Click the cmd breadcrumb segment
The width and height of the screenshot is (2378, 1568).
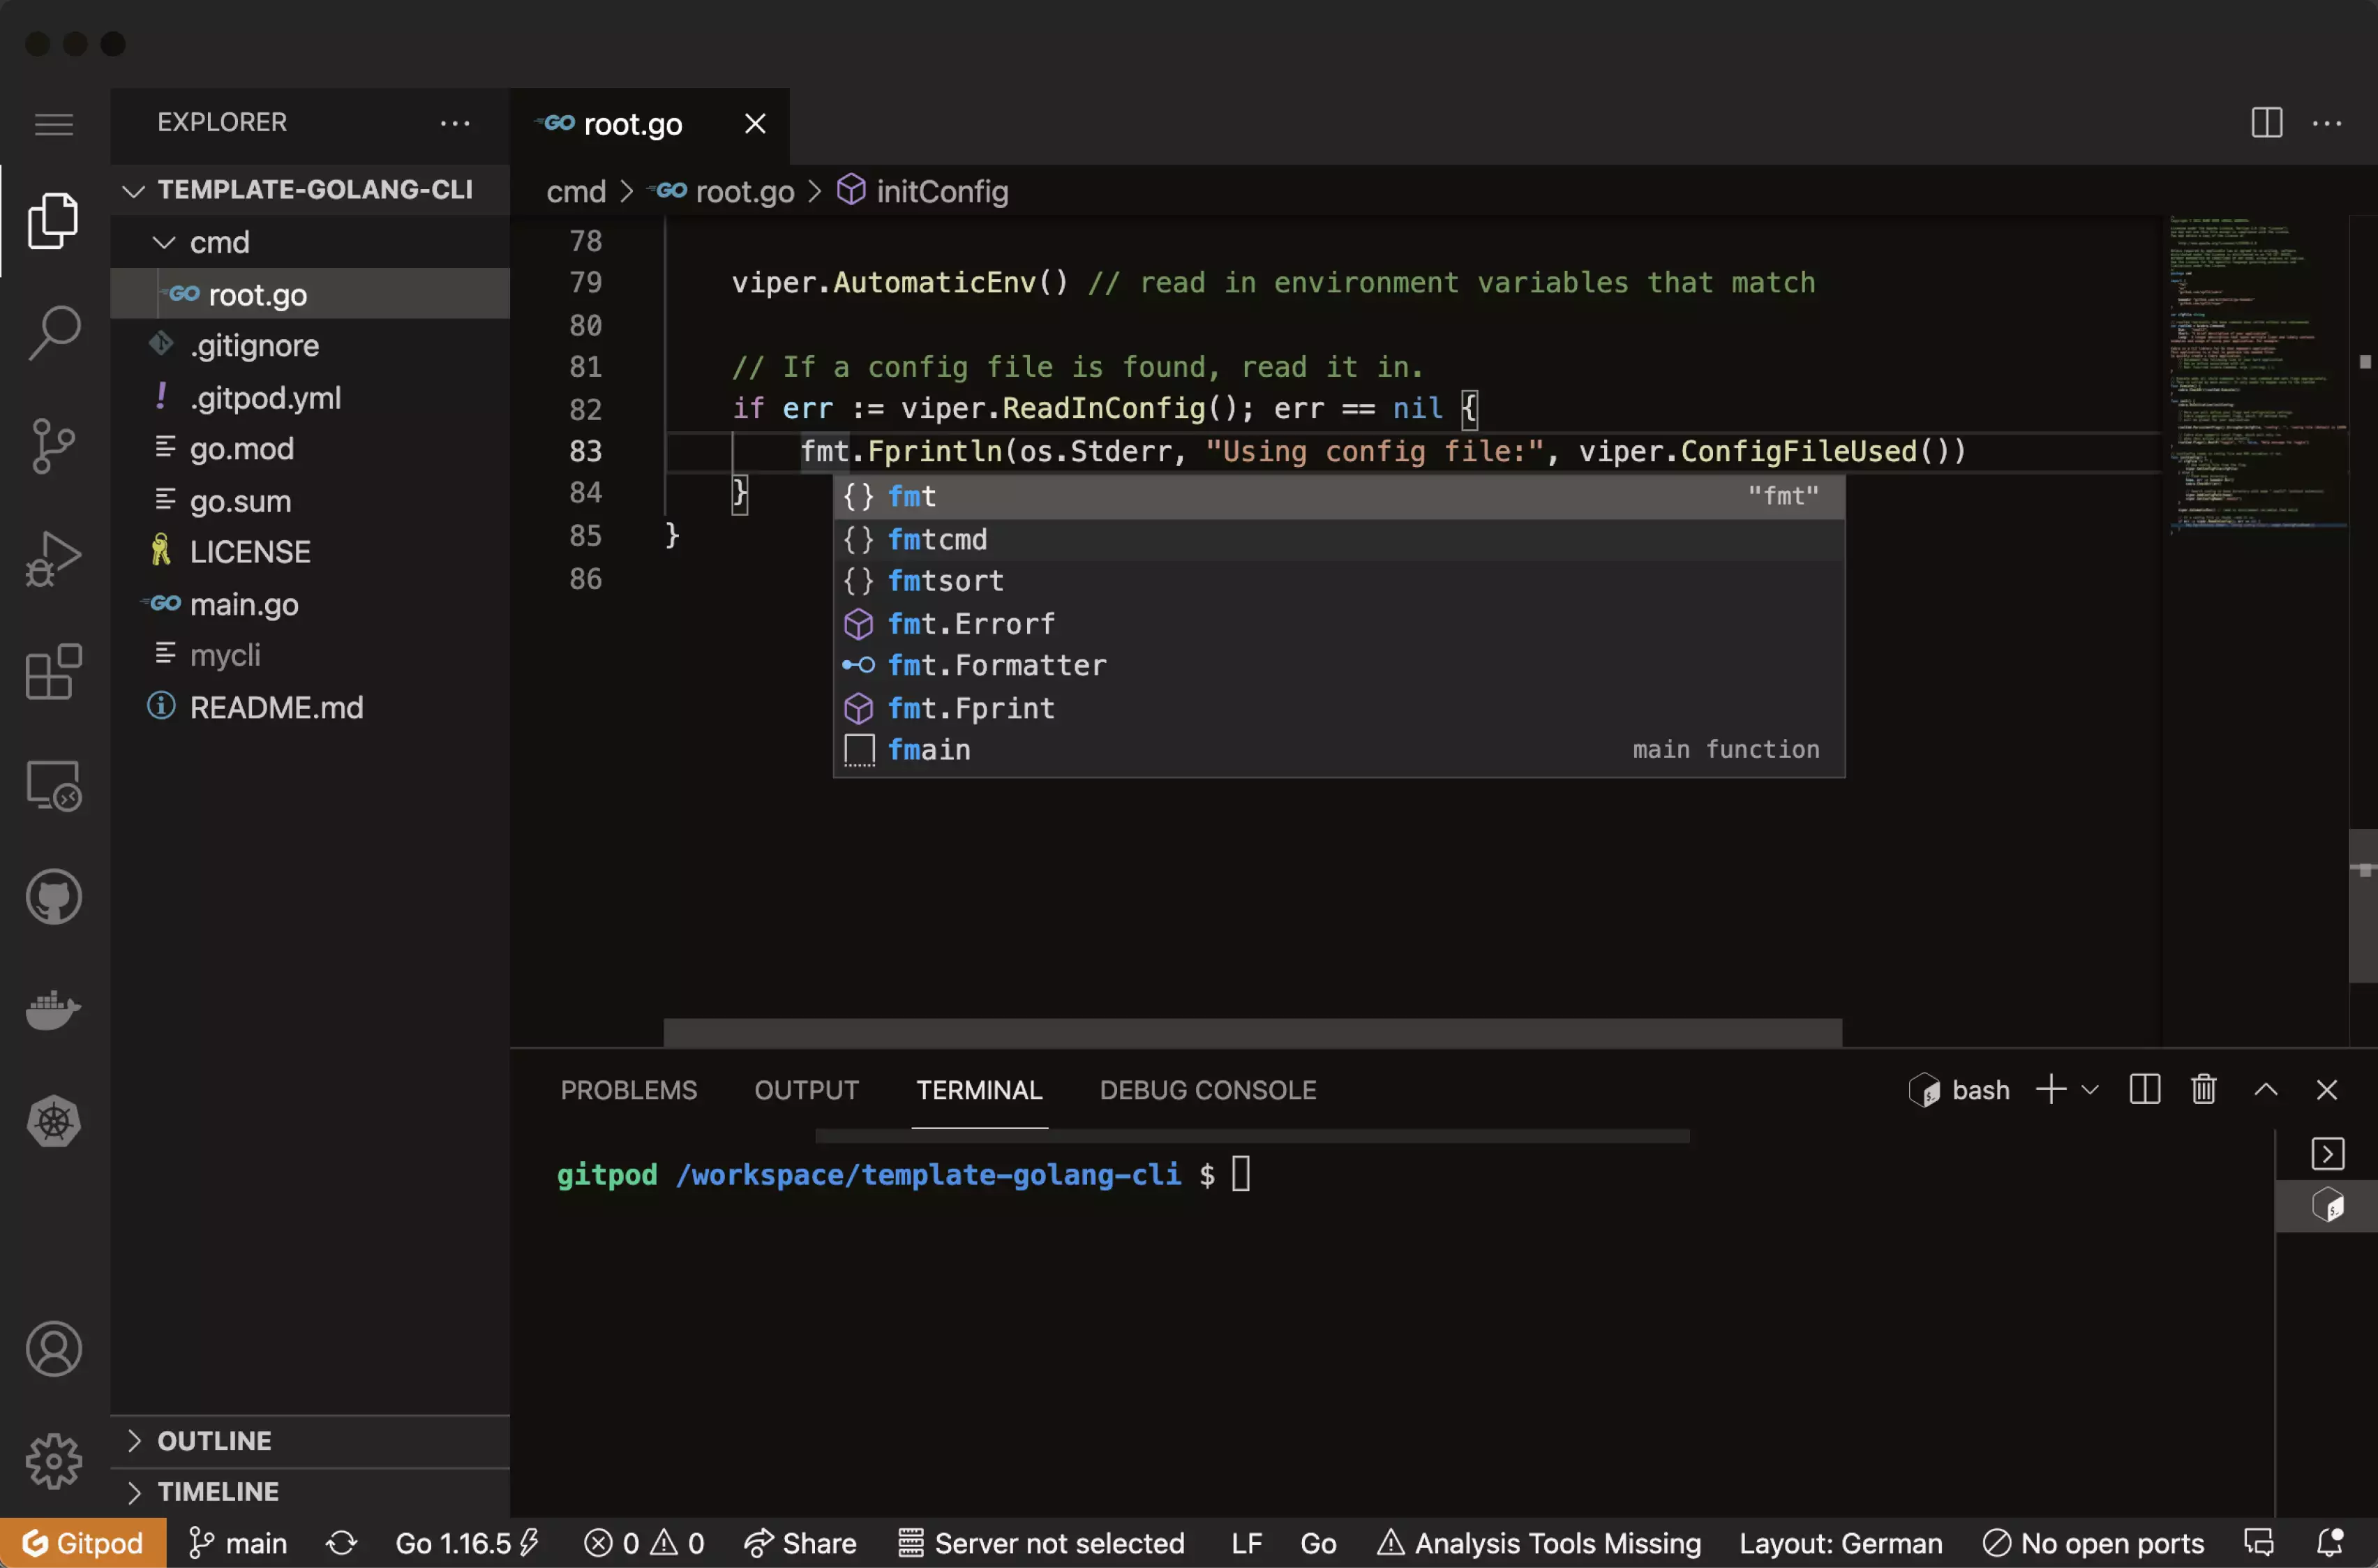tap(576, 191)
